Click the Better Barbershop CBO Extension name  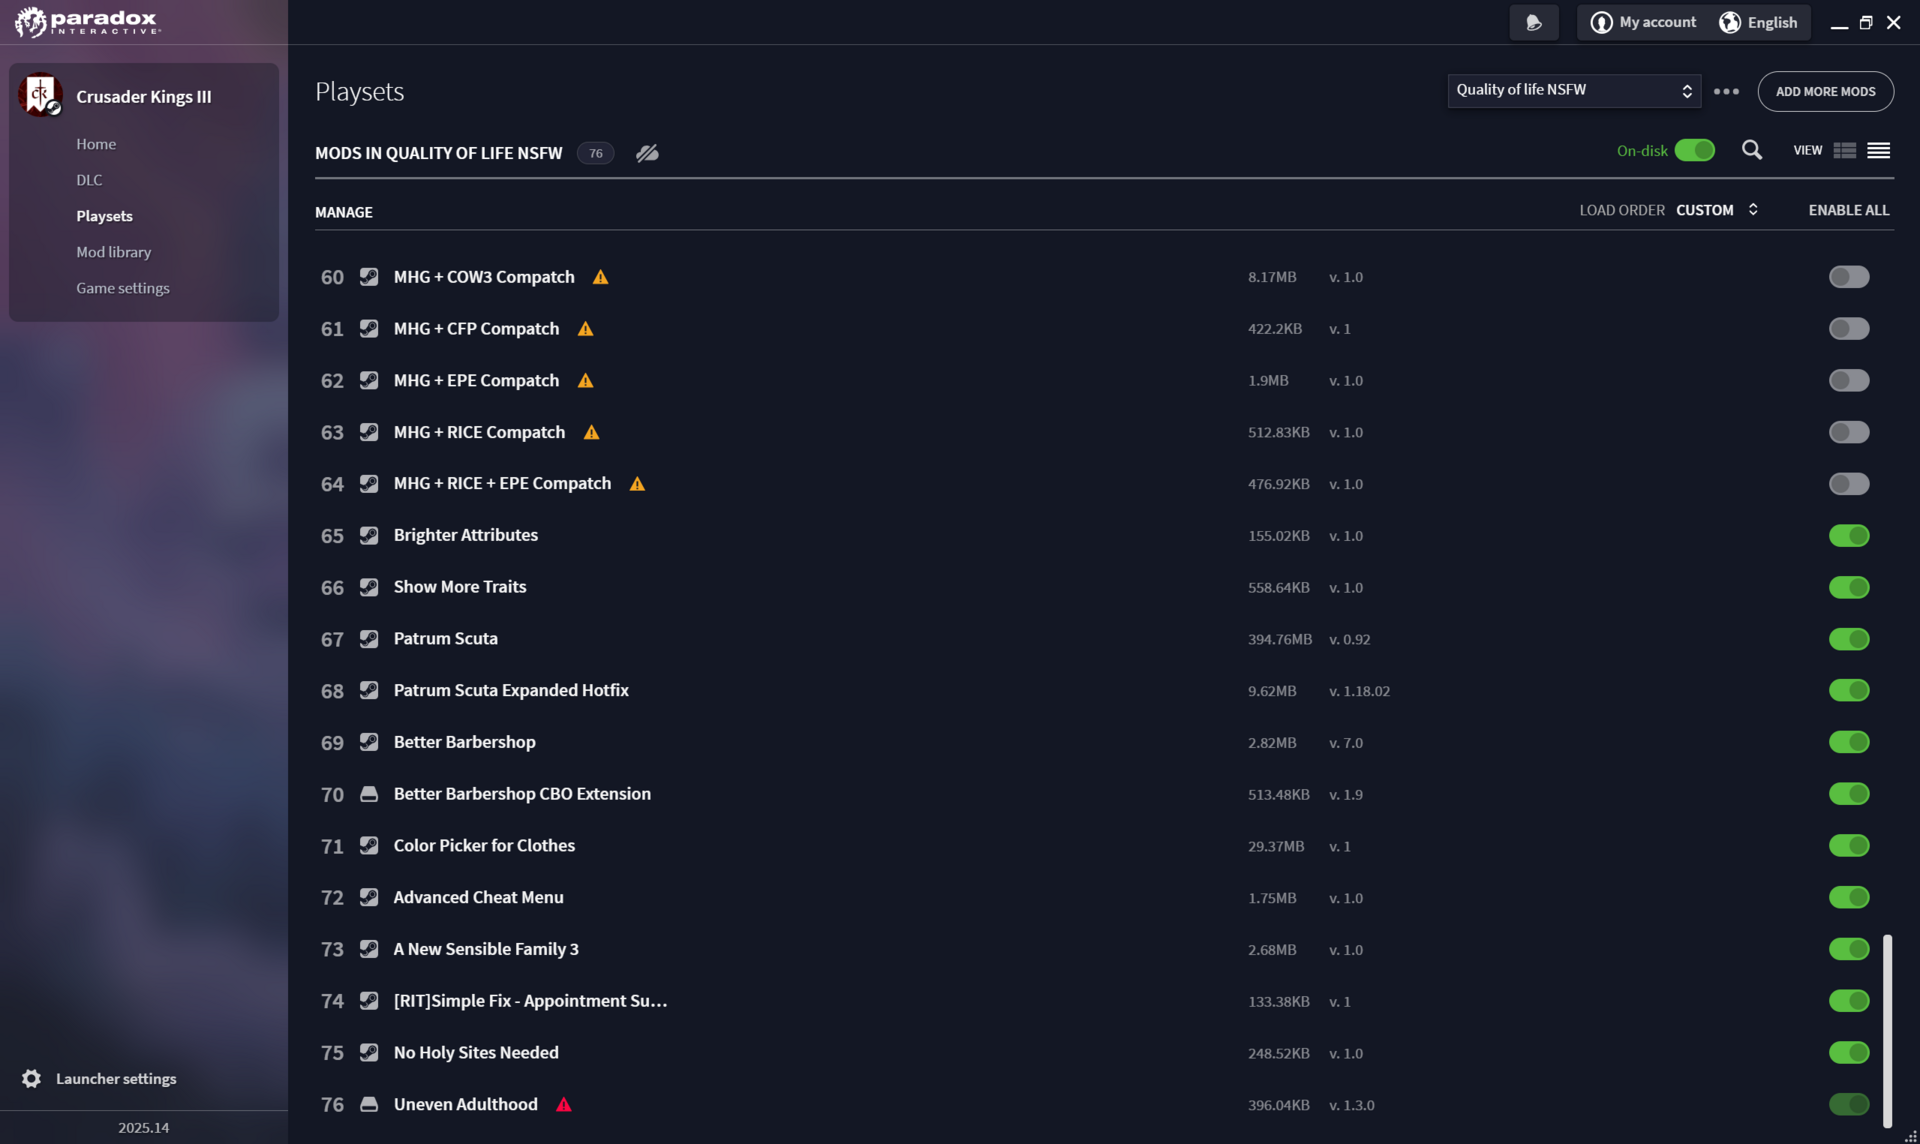[x=522, y=794]
